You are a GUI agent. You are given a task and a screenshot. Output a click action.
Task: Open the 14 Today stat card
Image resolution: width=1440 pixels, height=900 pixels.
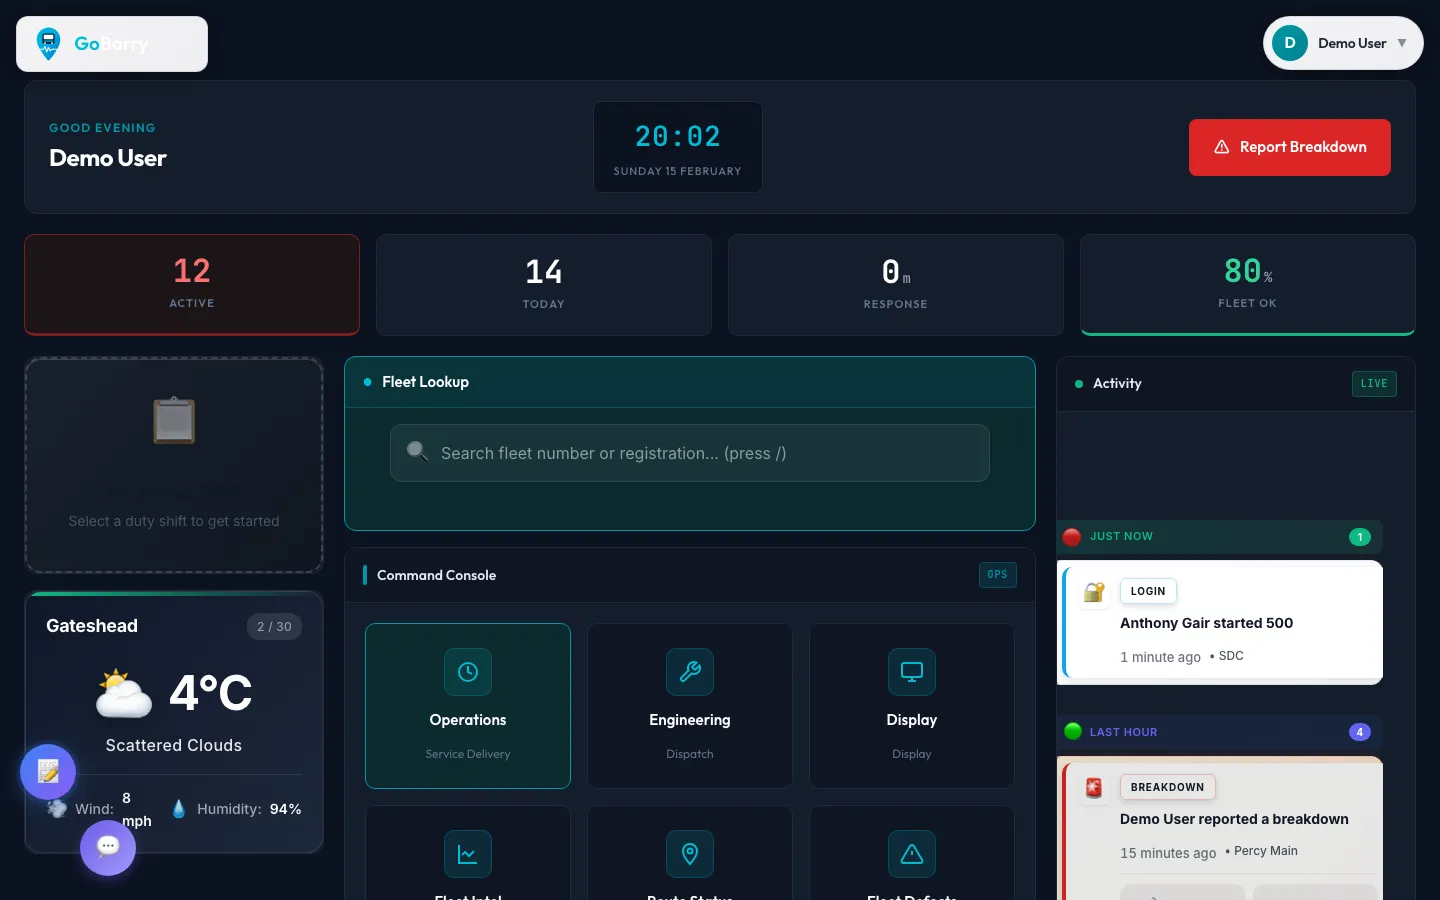pos(544,285)
